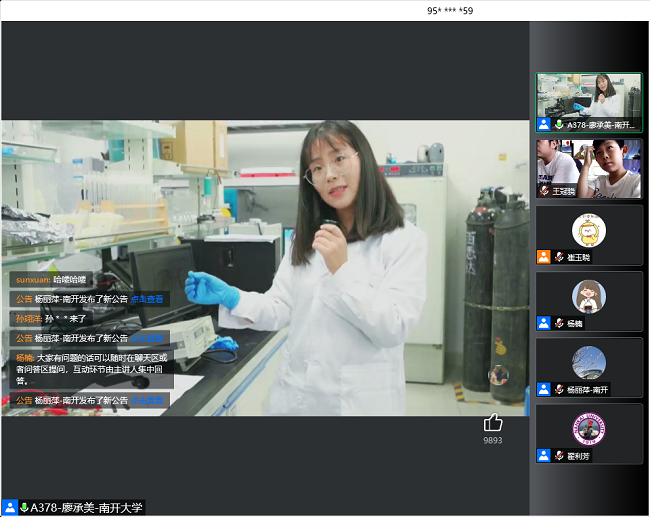The width and height of the screenshot is (650, 517).
Task: Click the muted microphone icon next to 崔玉聪
Action: (559, 257)
